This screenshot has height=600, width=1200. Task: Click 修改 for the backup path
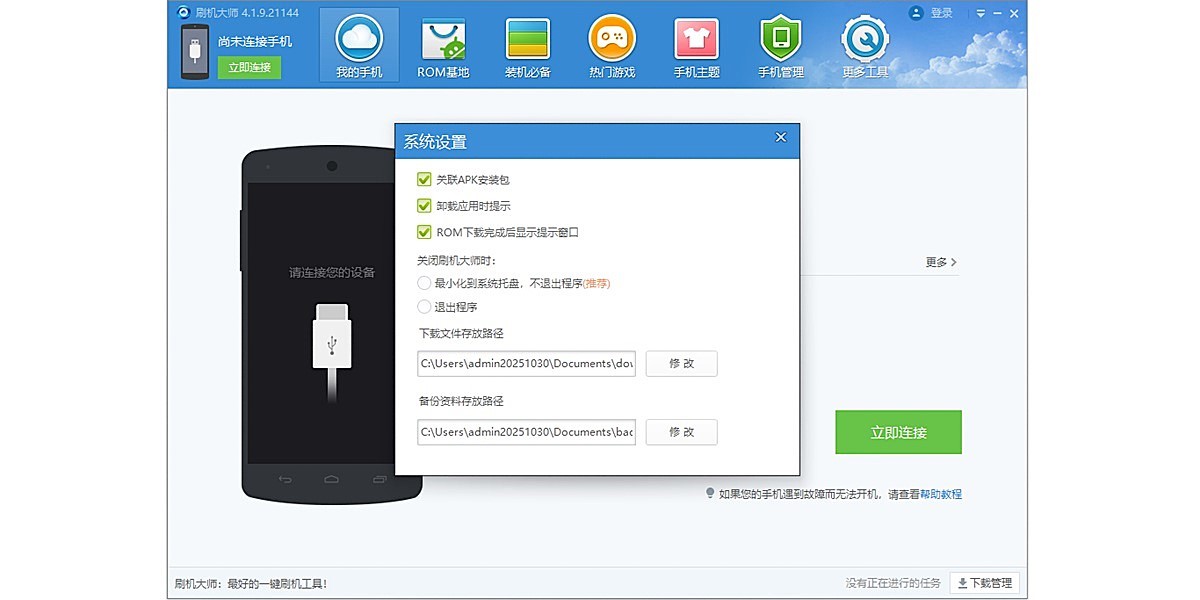coord(681,432)
